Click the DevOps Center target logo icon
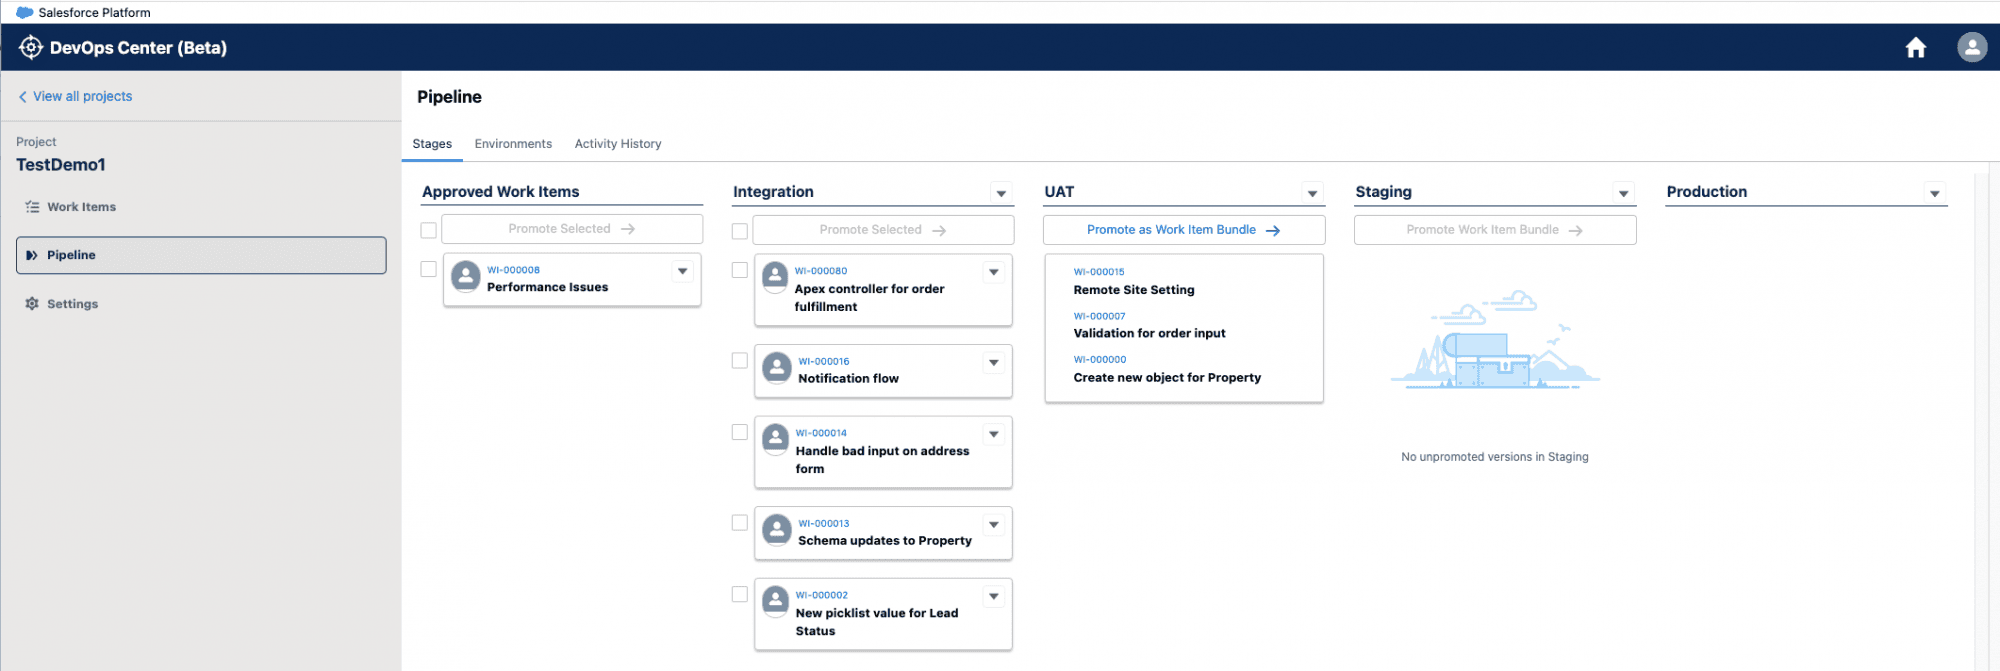The width and height of the screenshot is (2000, 671). pyautogui.click(x=31, y=47)
